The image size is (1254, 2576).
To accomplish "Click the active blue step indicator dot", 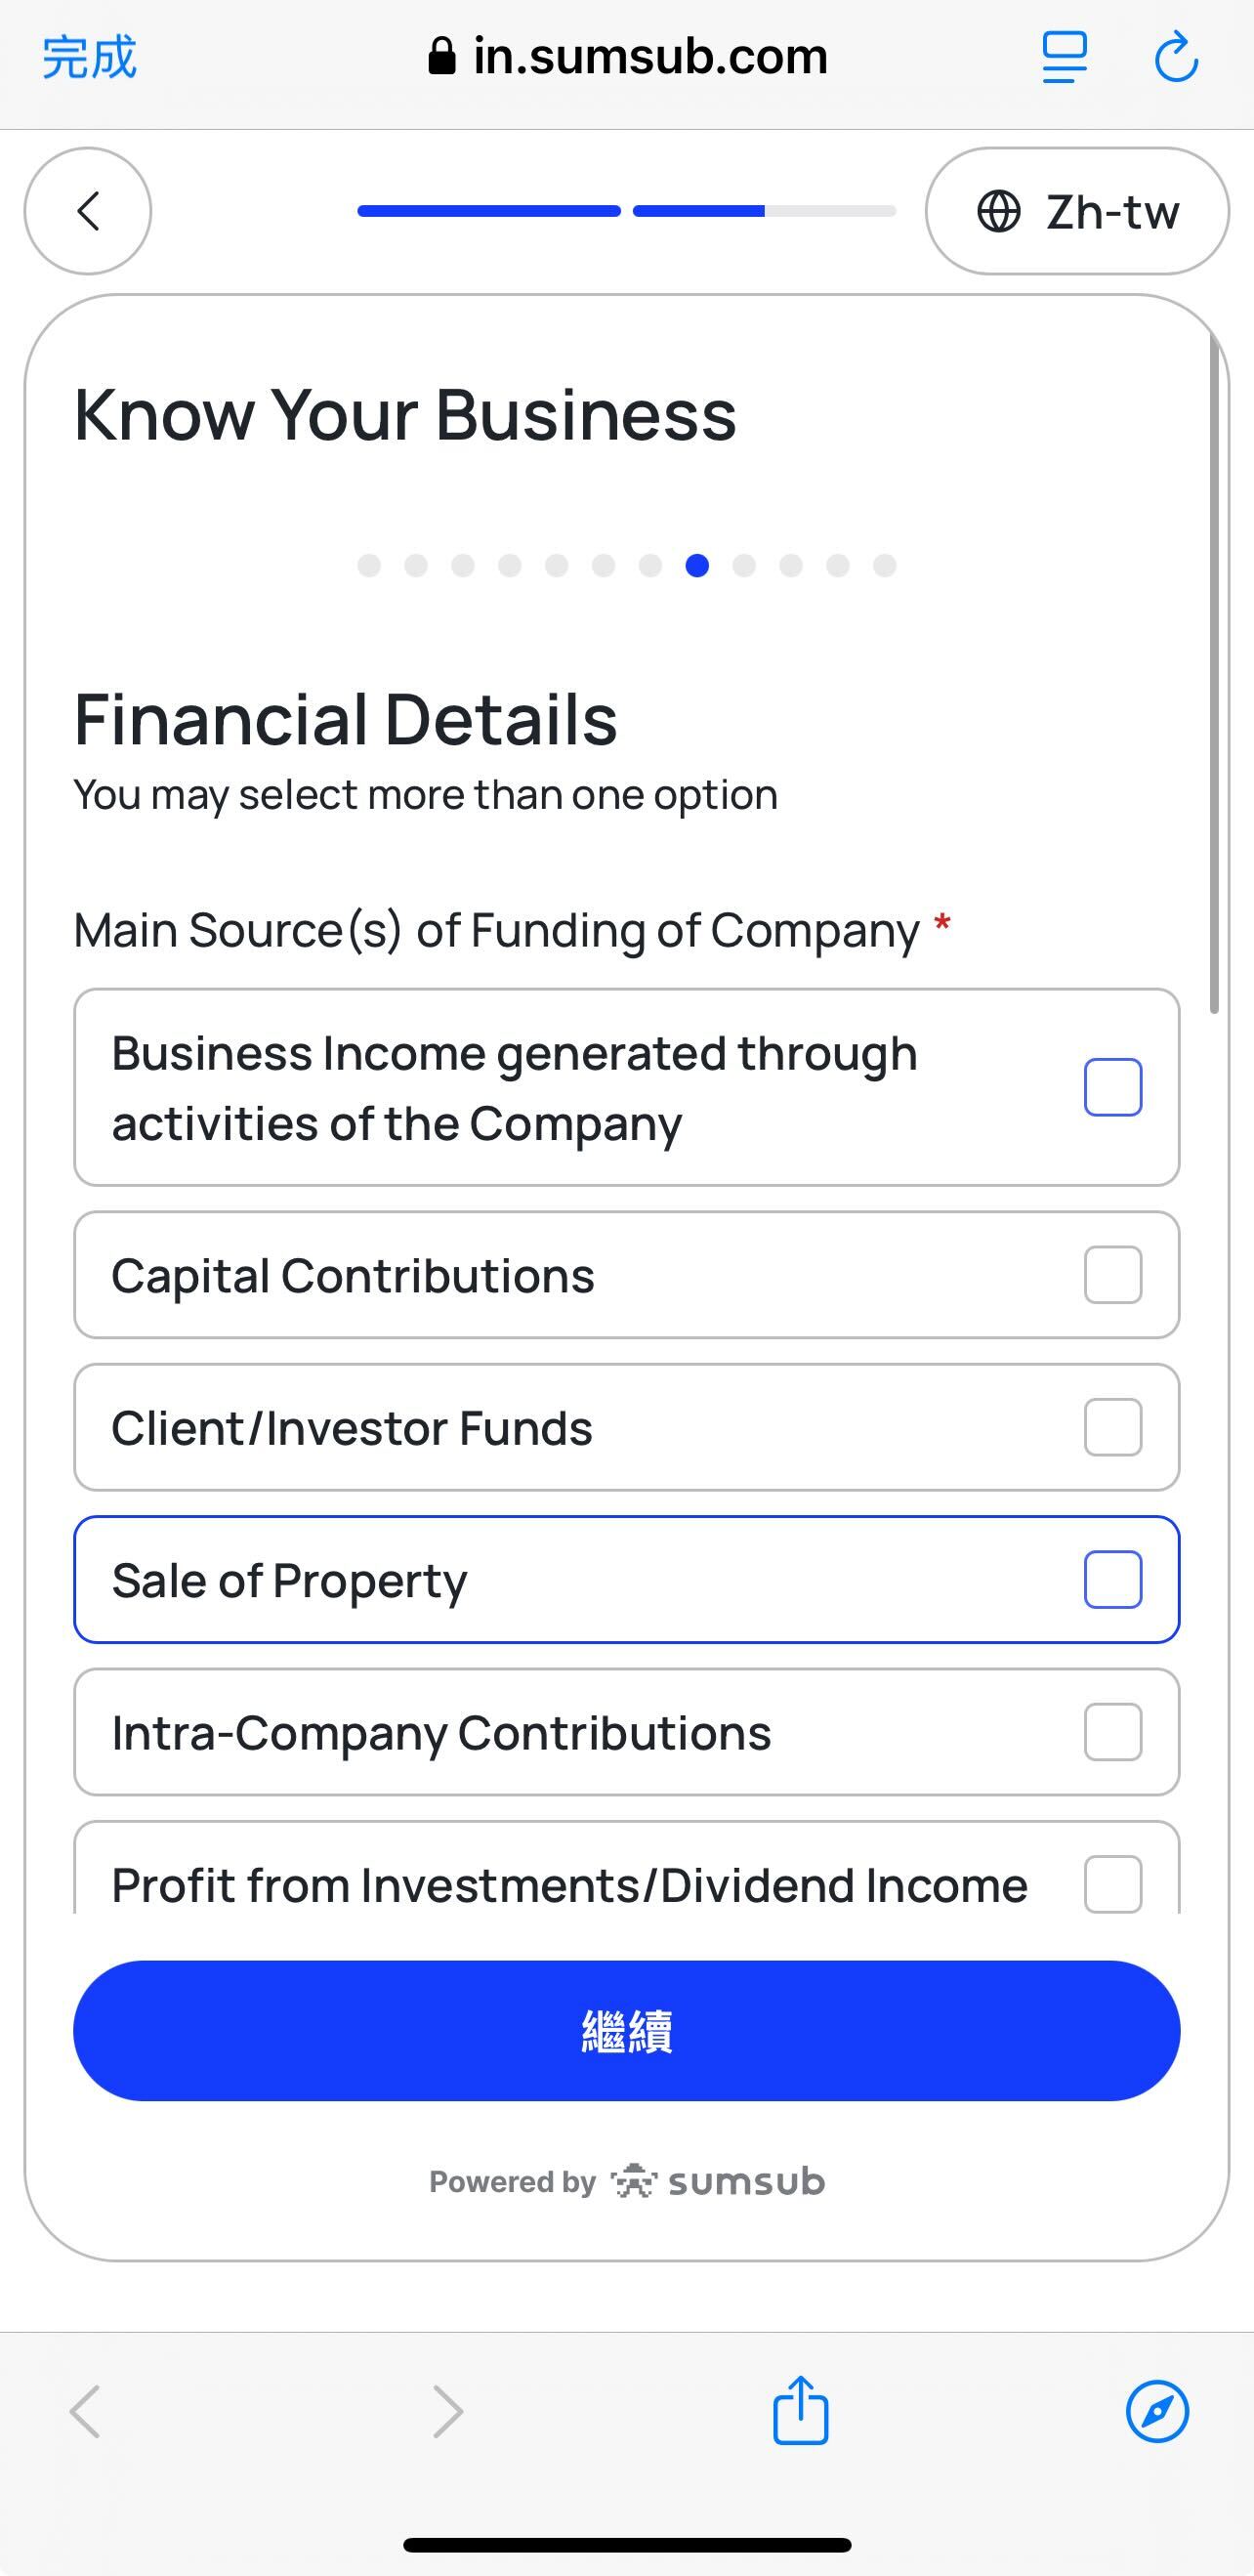I will [x=697, y=566].
